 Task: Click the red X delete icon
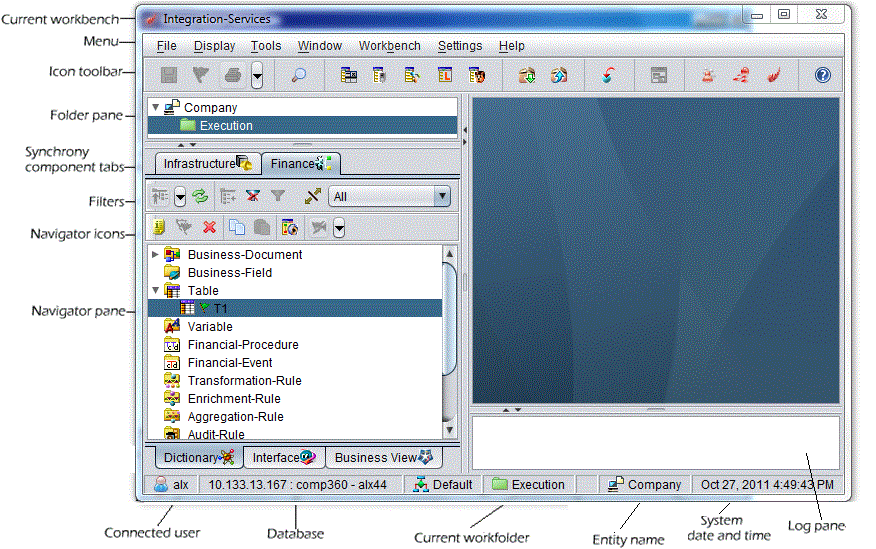point(209,228)
